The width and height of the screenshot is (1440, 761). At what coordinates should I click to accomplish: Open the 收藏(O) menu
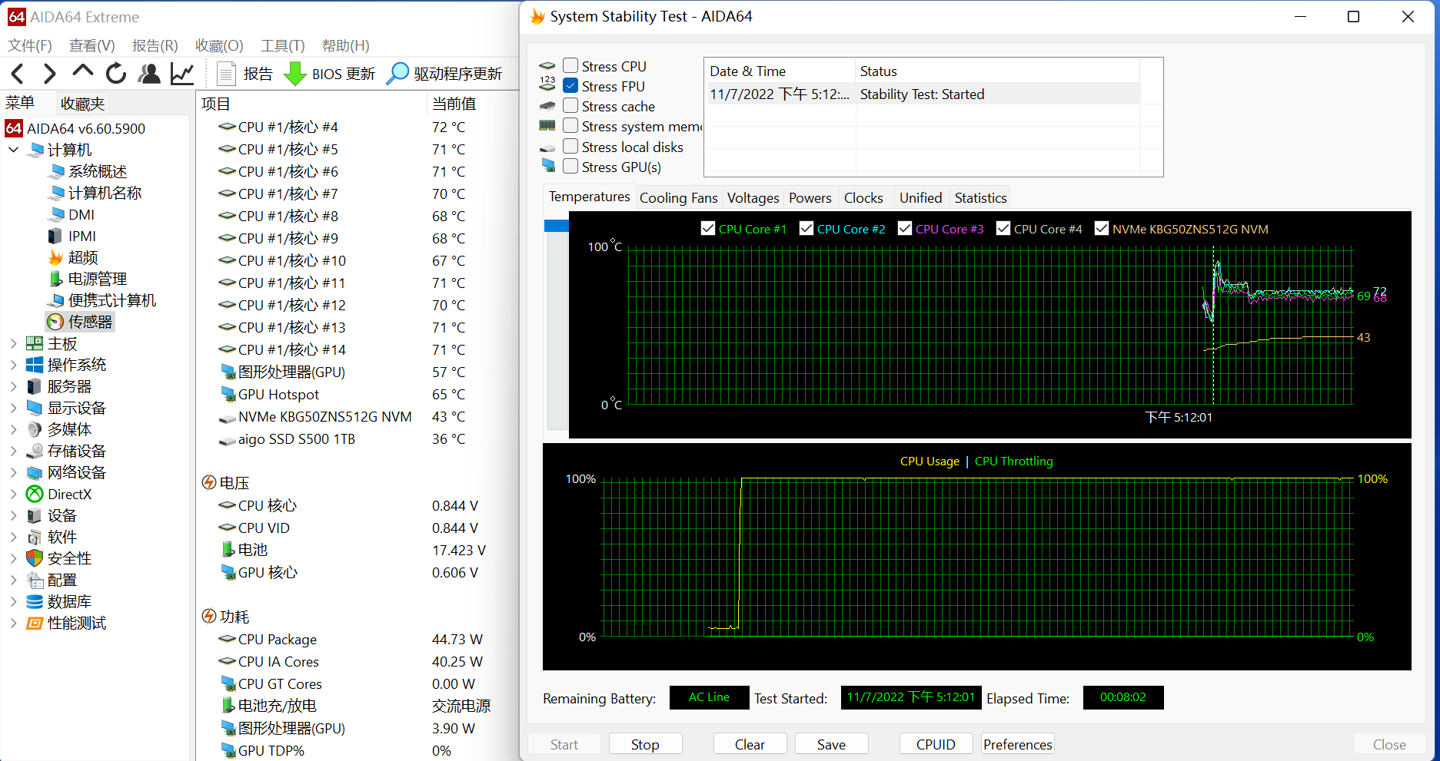click(219, 45)
